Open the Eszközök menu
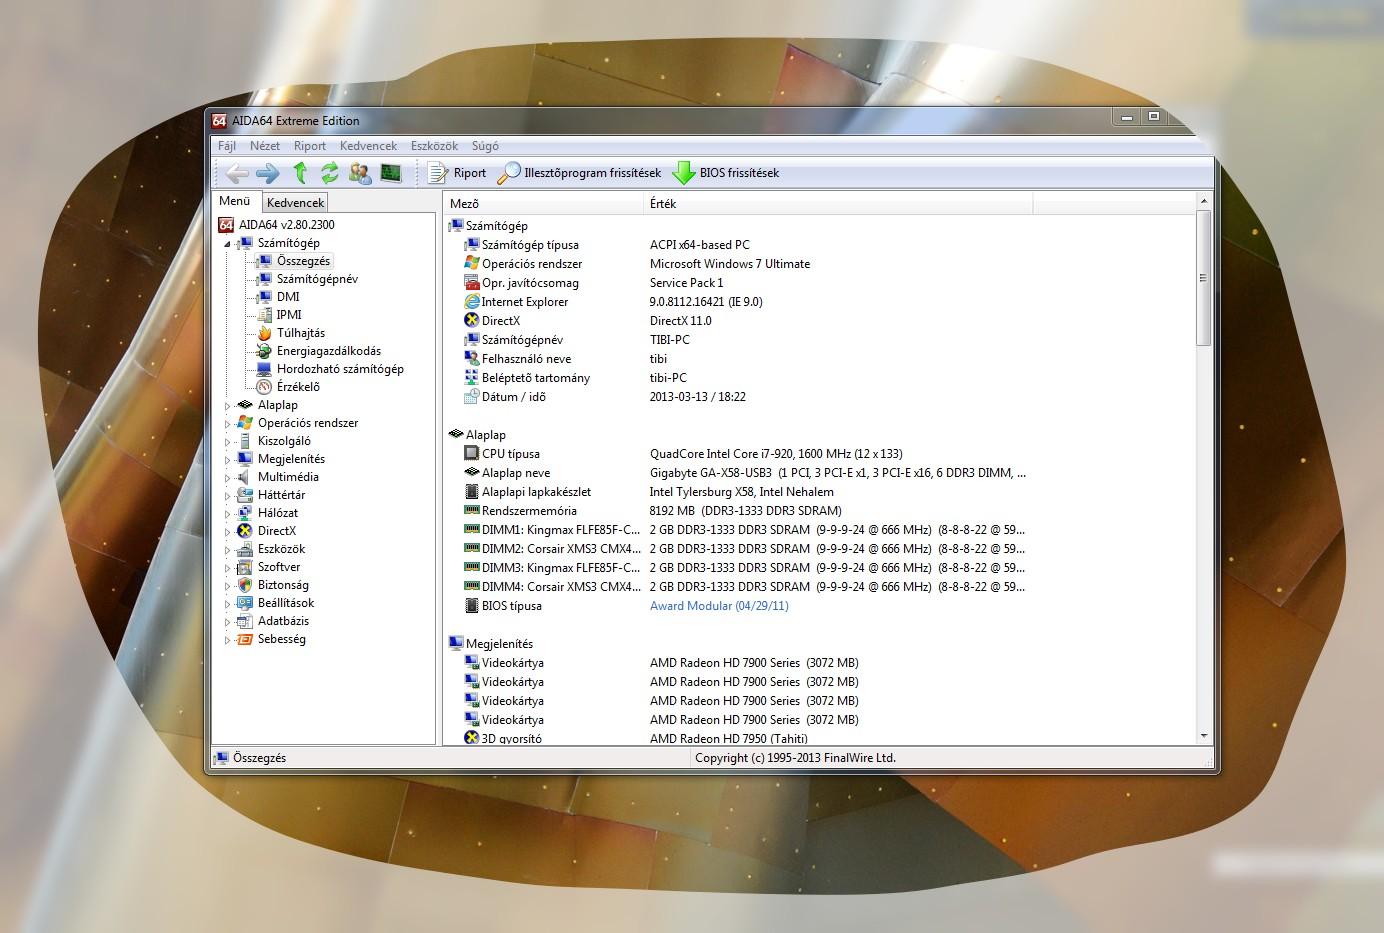The image size is (1384, 933). [434, 146]
